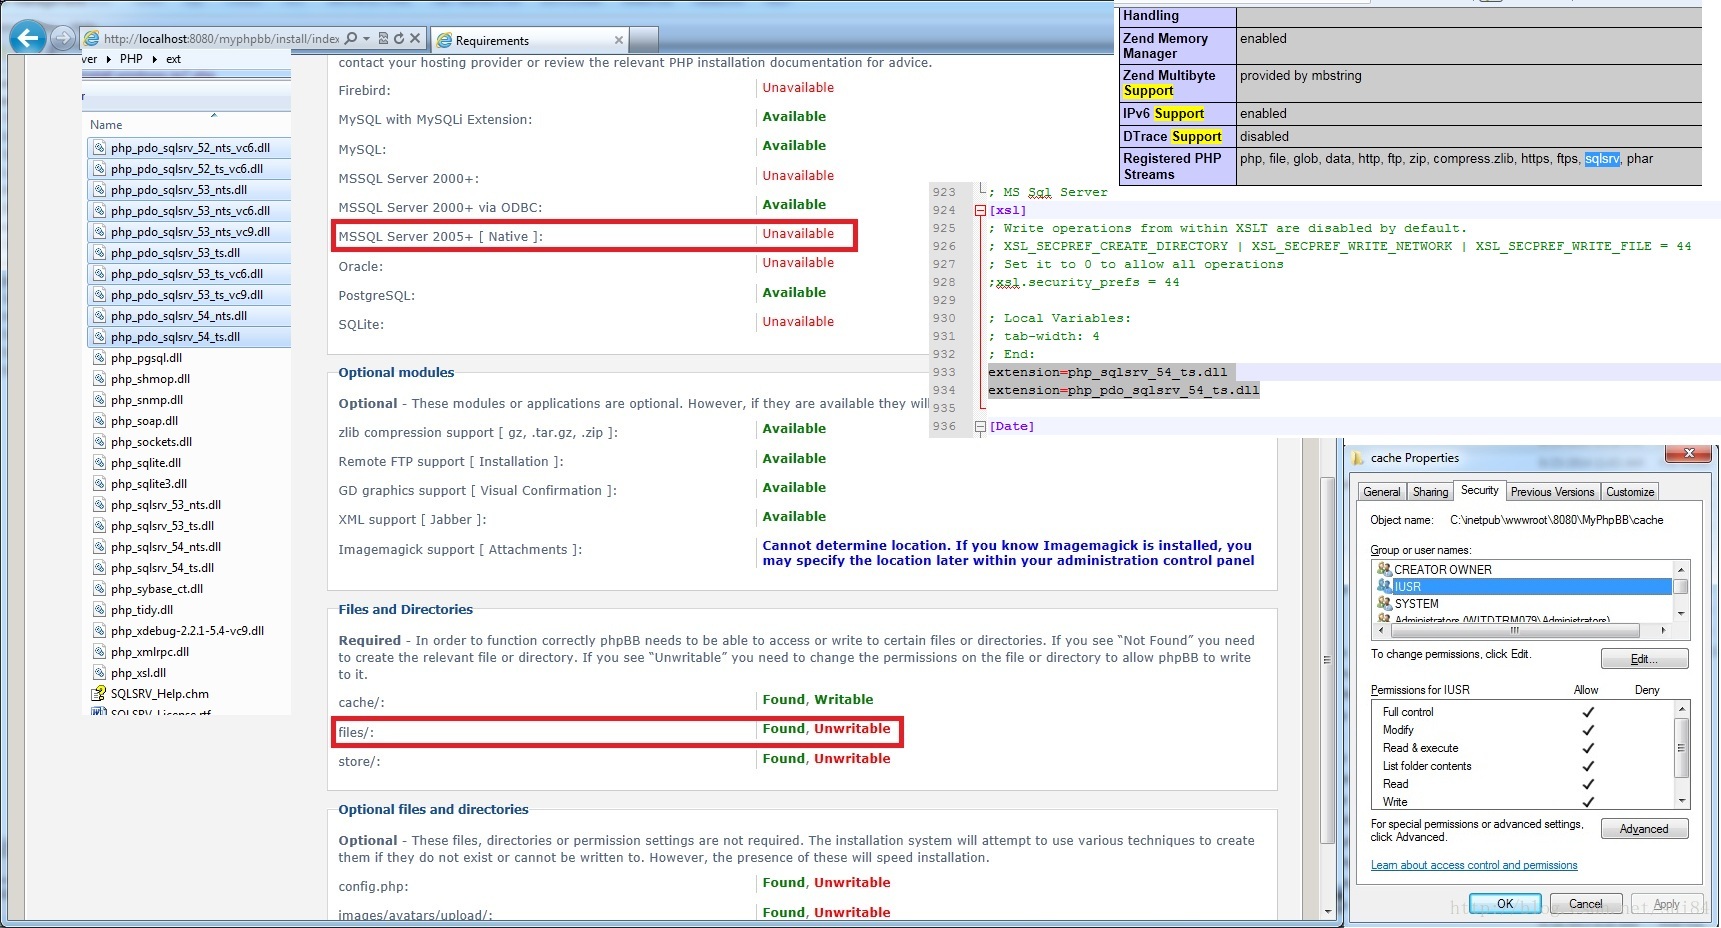
Task: Select the php_sqlsrv_53_nts.dll file icon
Action: [99, 505]
